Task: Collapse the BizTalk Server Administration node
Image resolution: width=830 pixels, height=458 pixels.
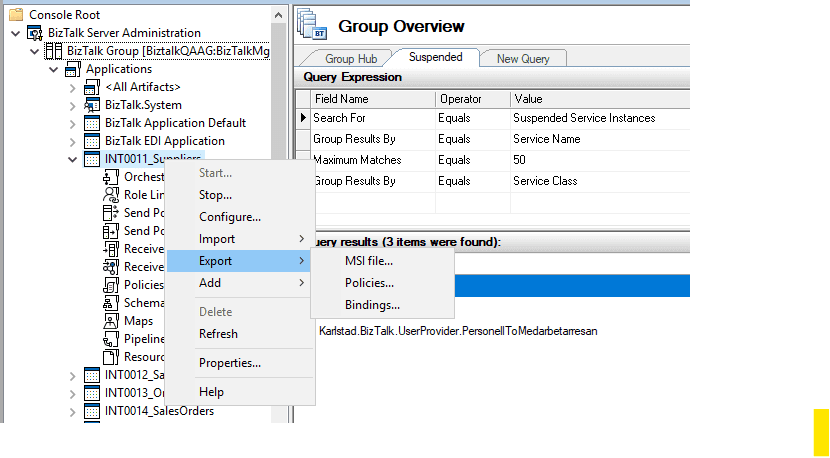Action: (x=16, y=33)
